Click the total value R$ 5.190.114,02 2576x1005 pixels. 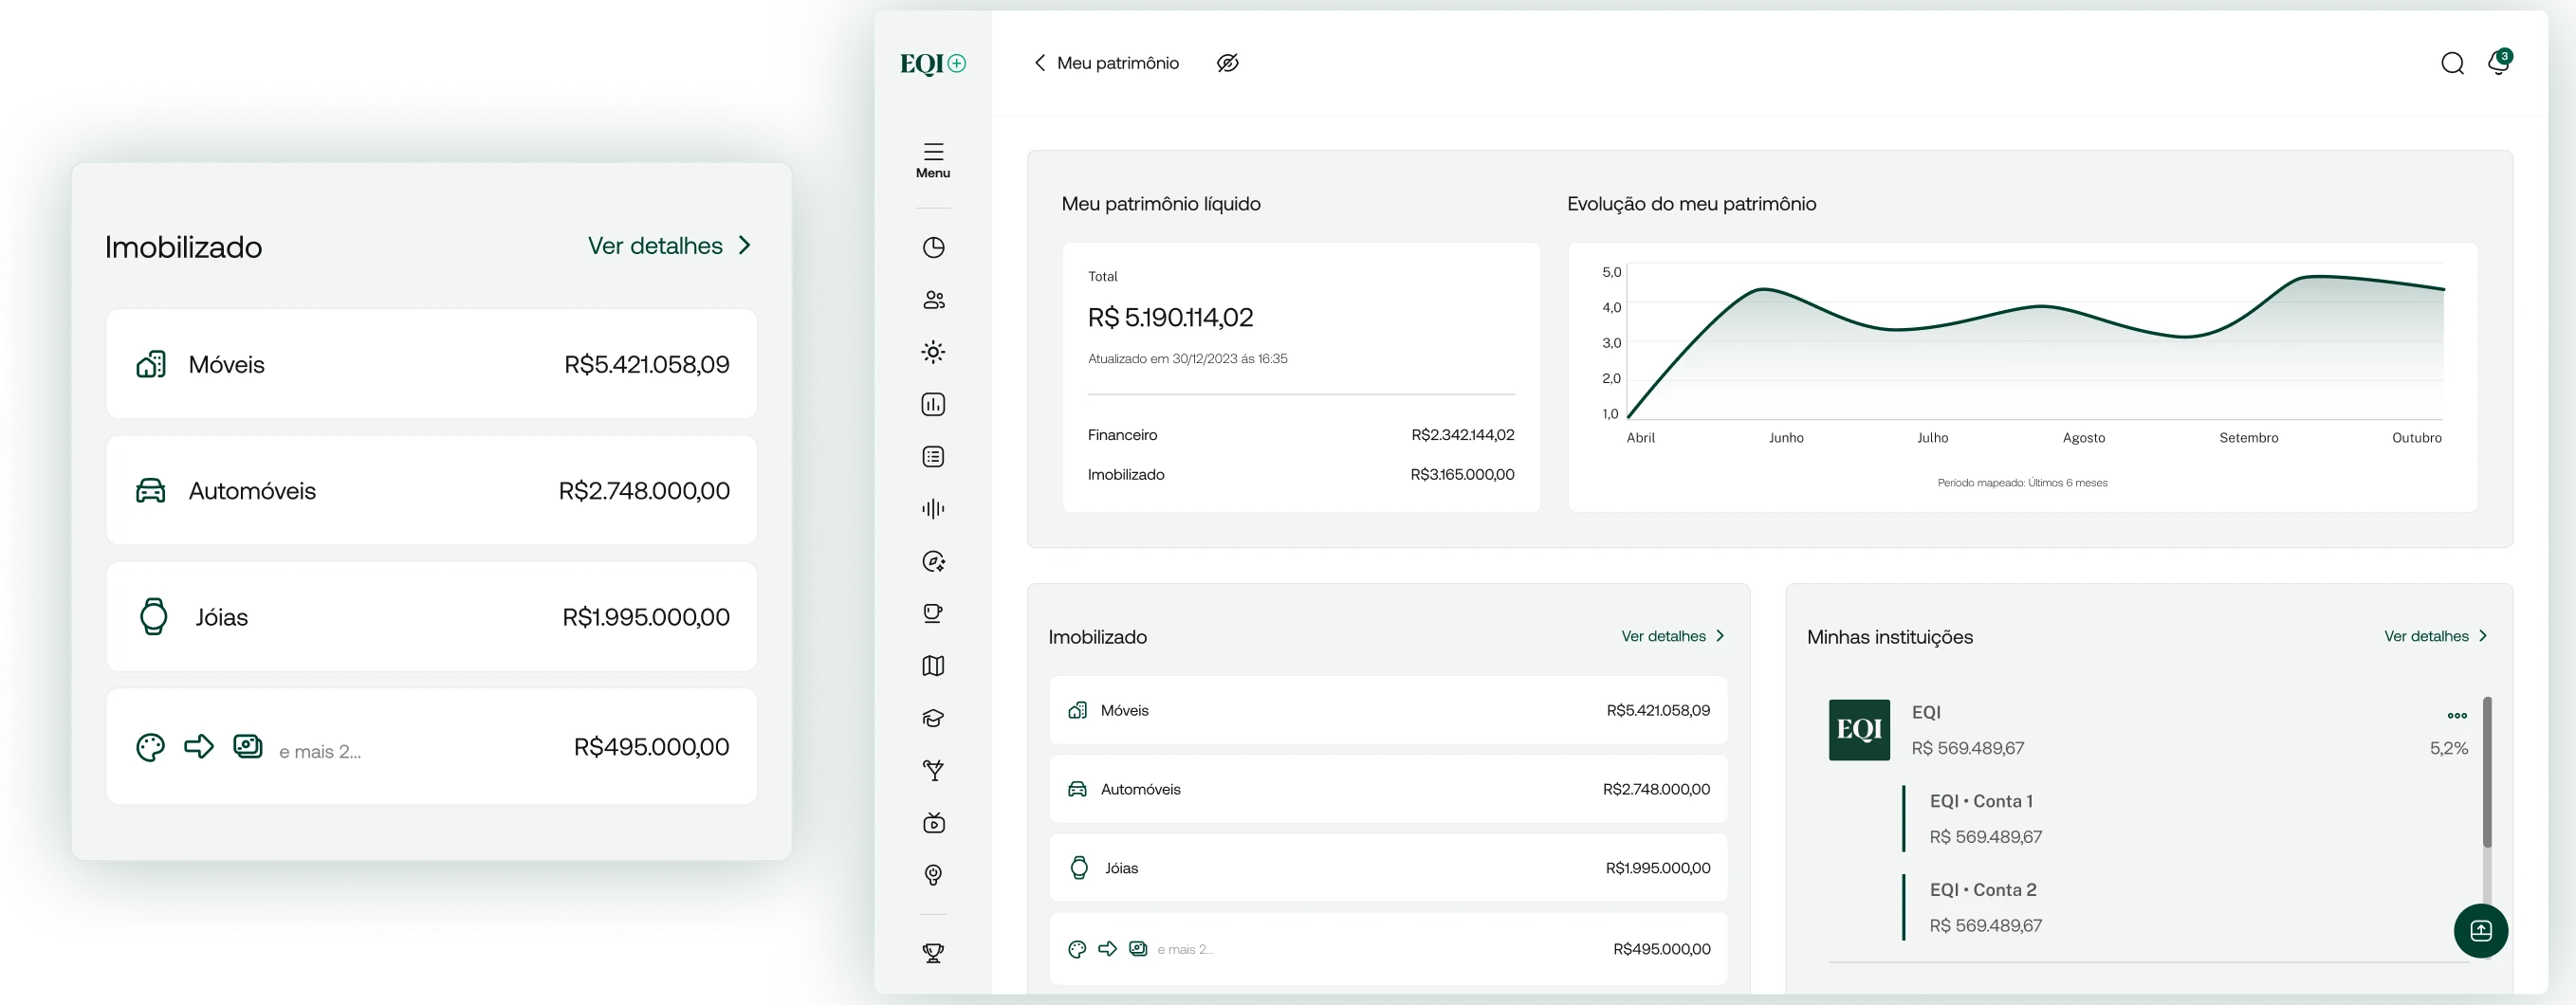pos(1170,318)
